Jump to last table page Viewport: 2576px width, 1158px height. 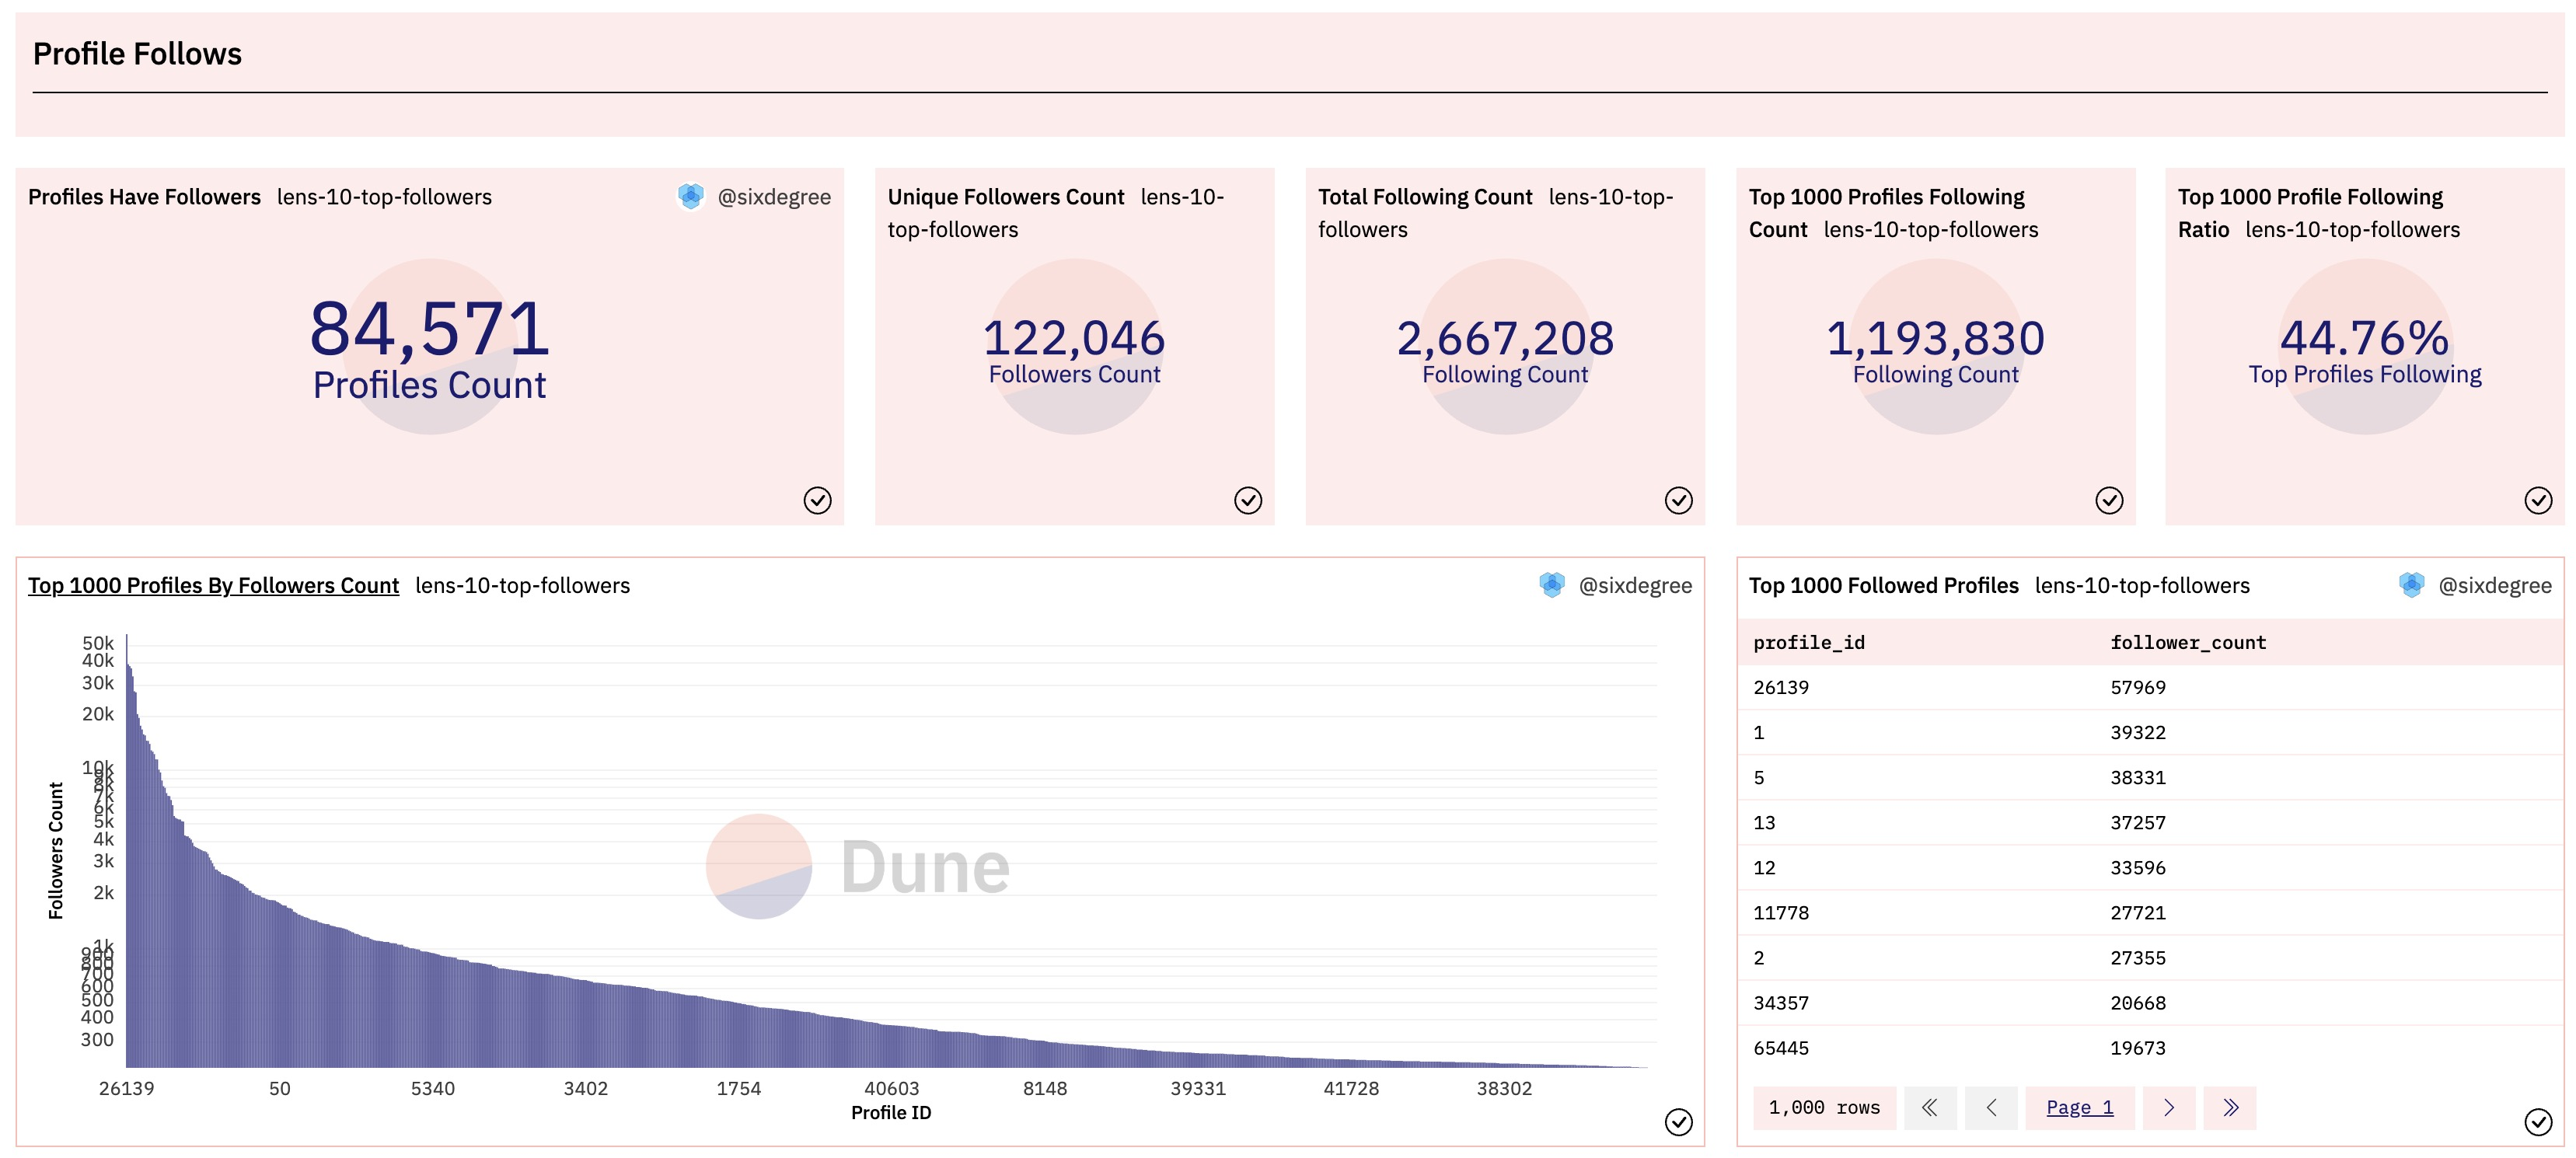(x=2230, y=1107)
